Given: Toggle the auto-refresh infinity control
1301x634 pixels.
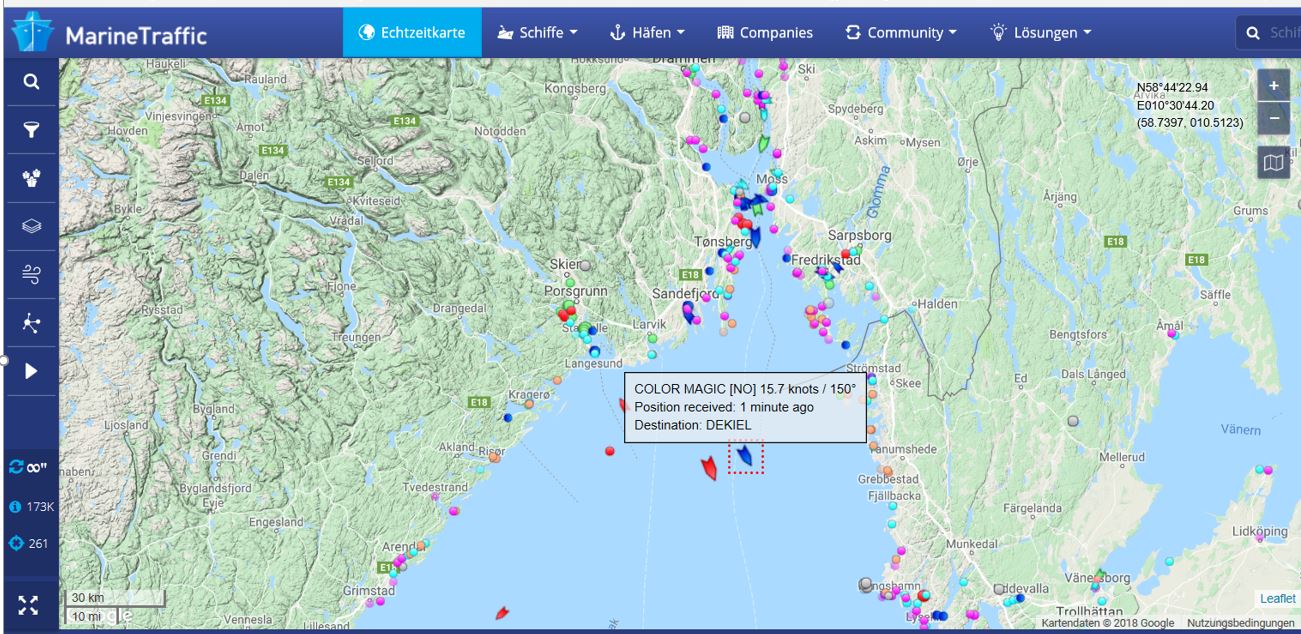Looking at the screenshot, I should coord(30,467).
